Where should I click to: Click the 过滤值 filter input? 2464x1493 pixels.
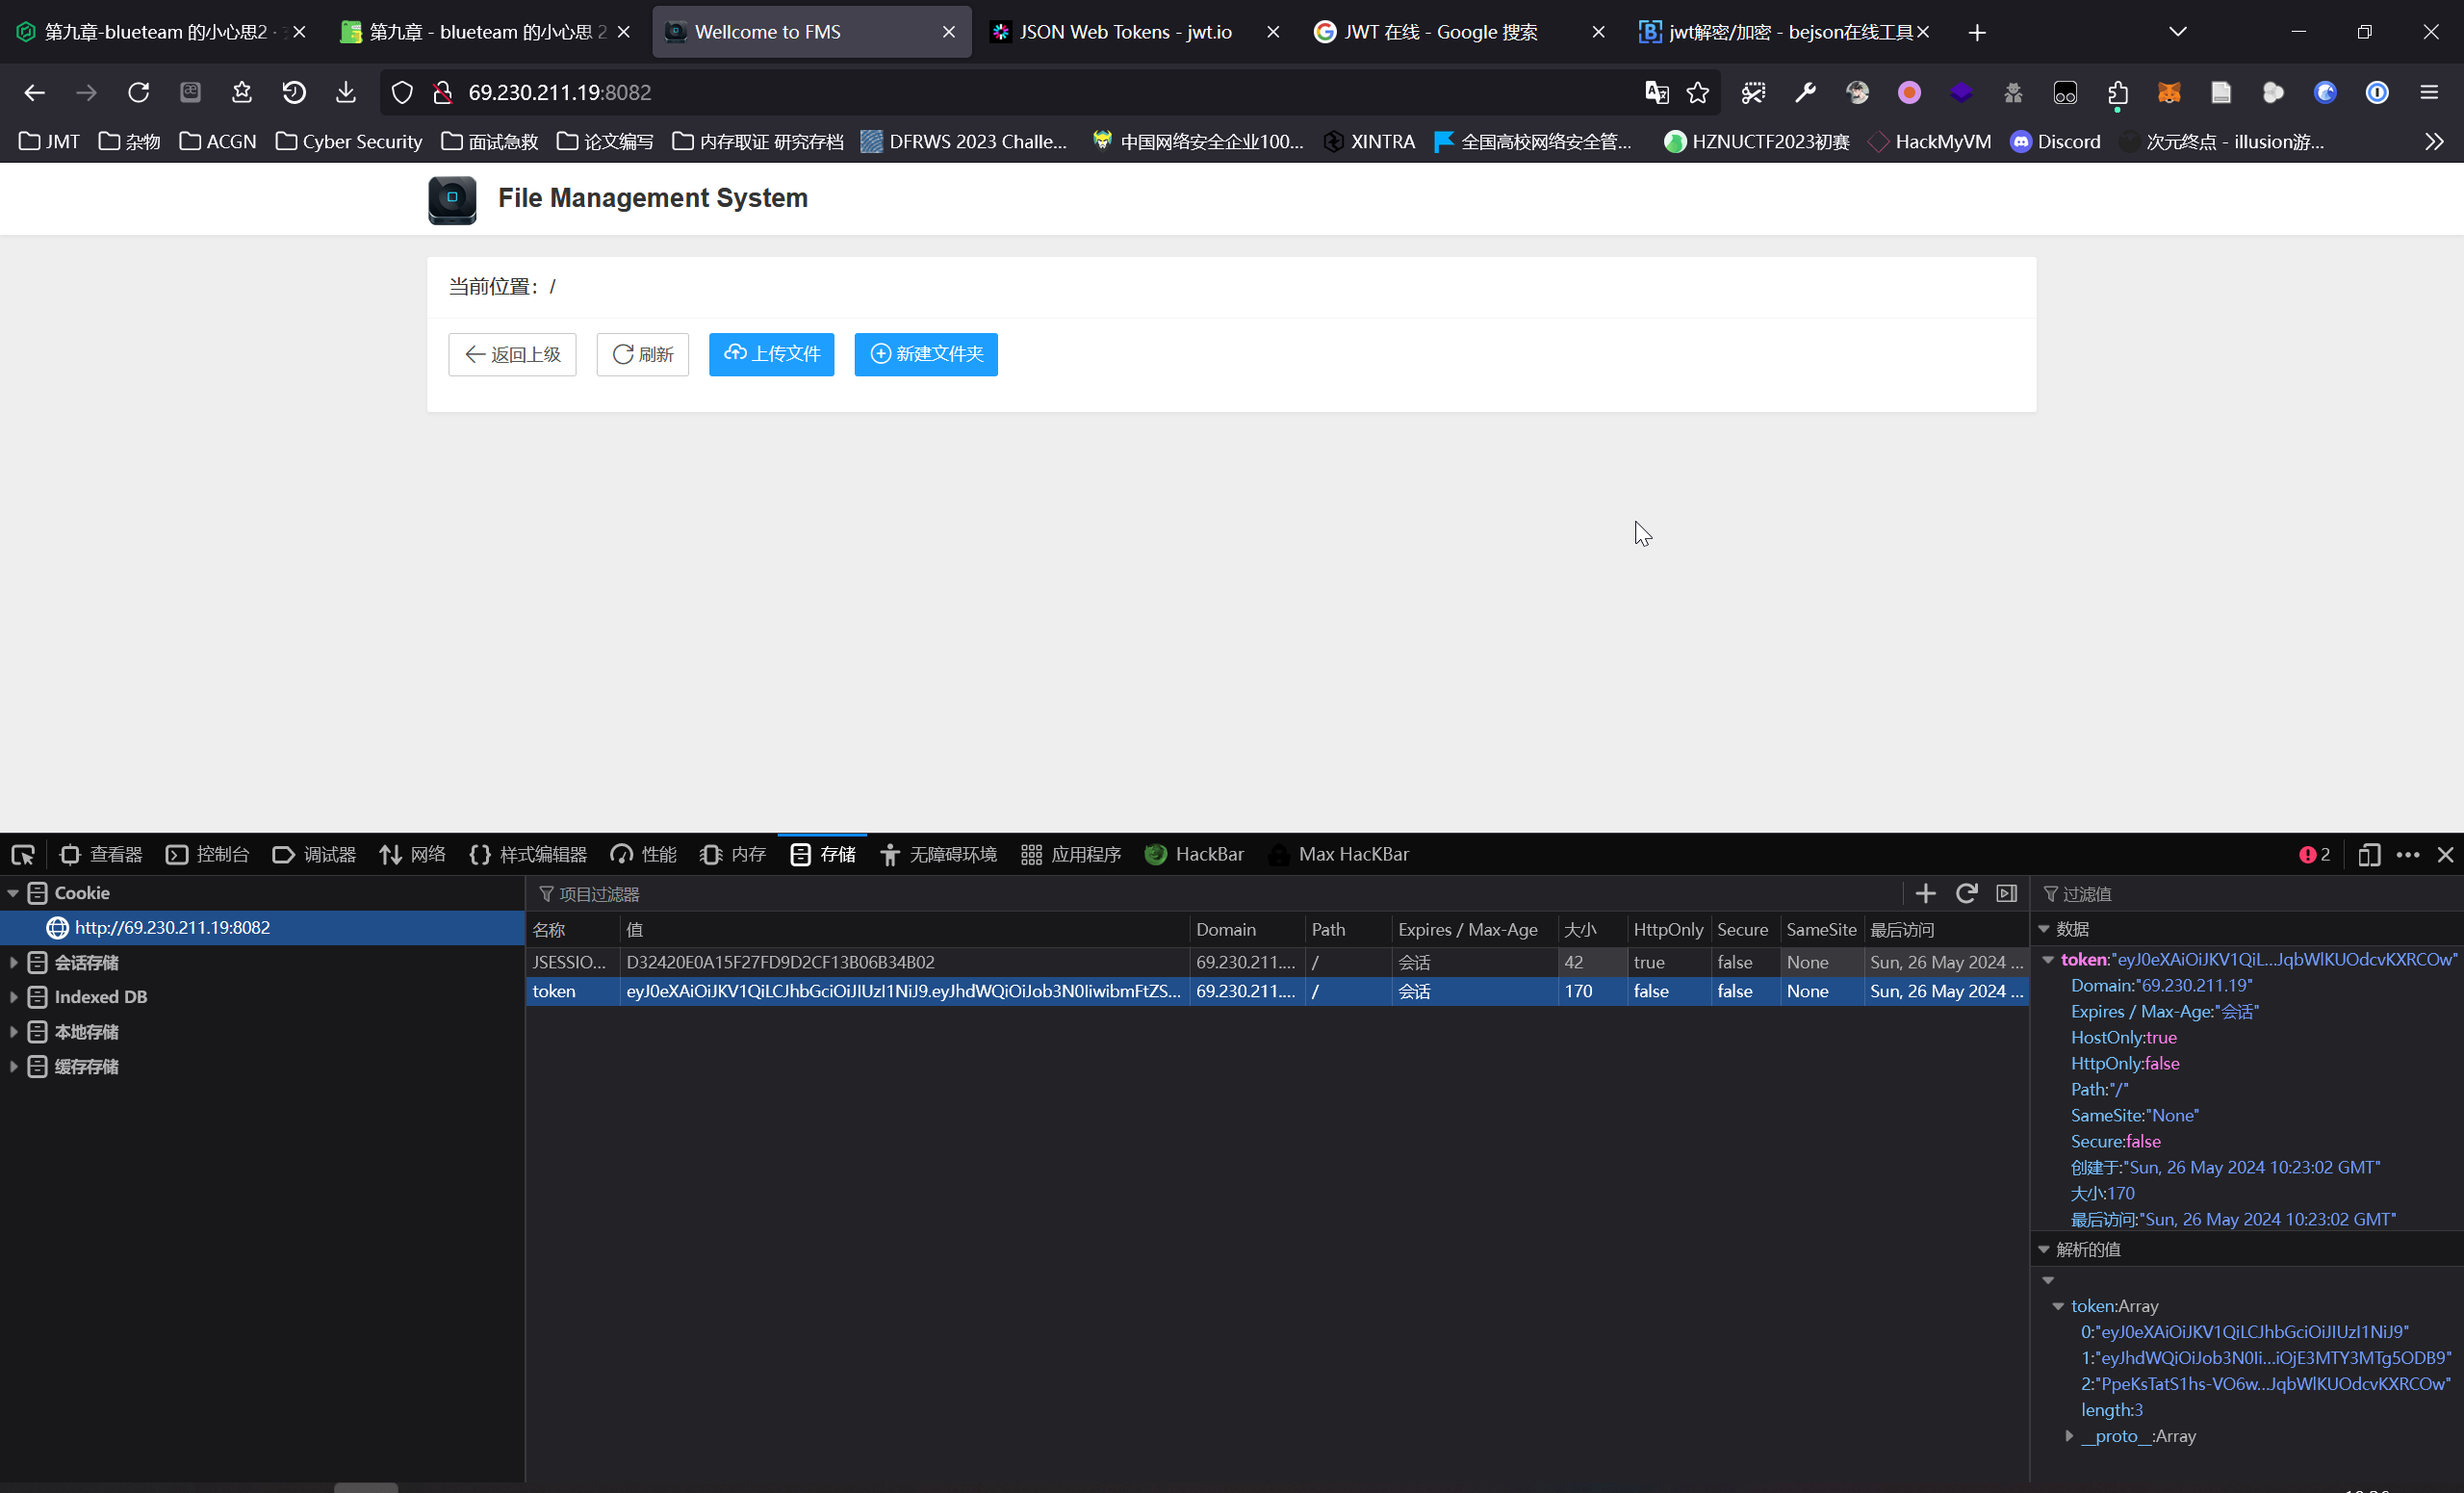click(2250, 894)
